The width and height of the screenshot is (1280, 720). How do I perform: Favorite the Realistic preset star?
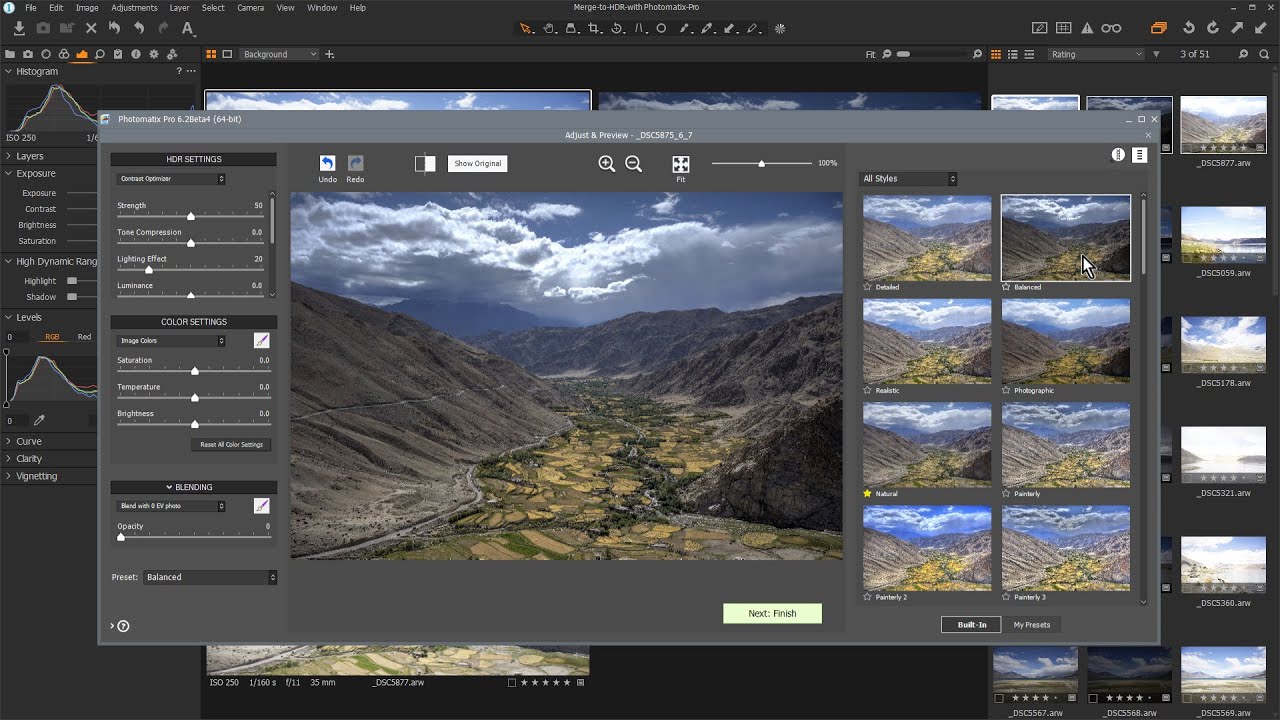(868, 390)
